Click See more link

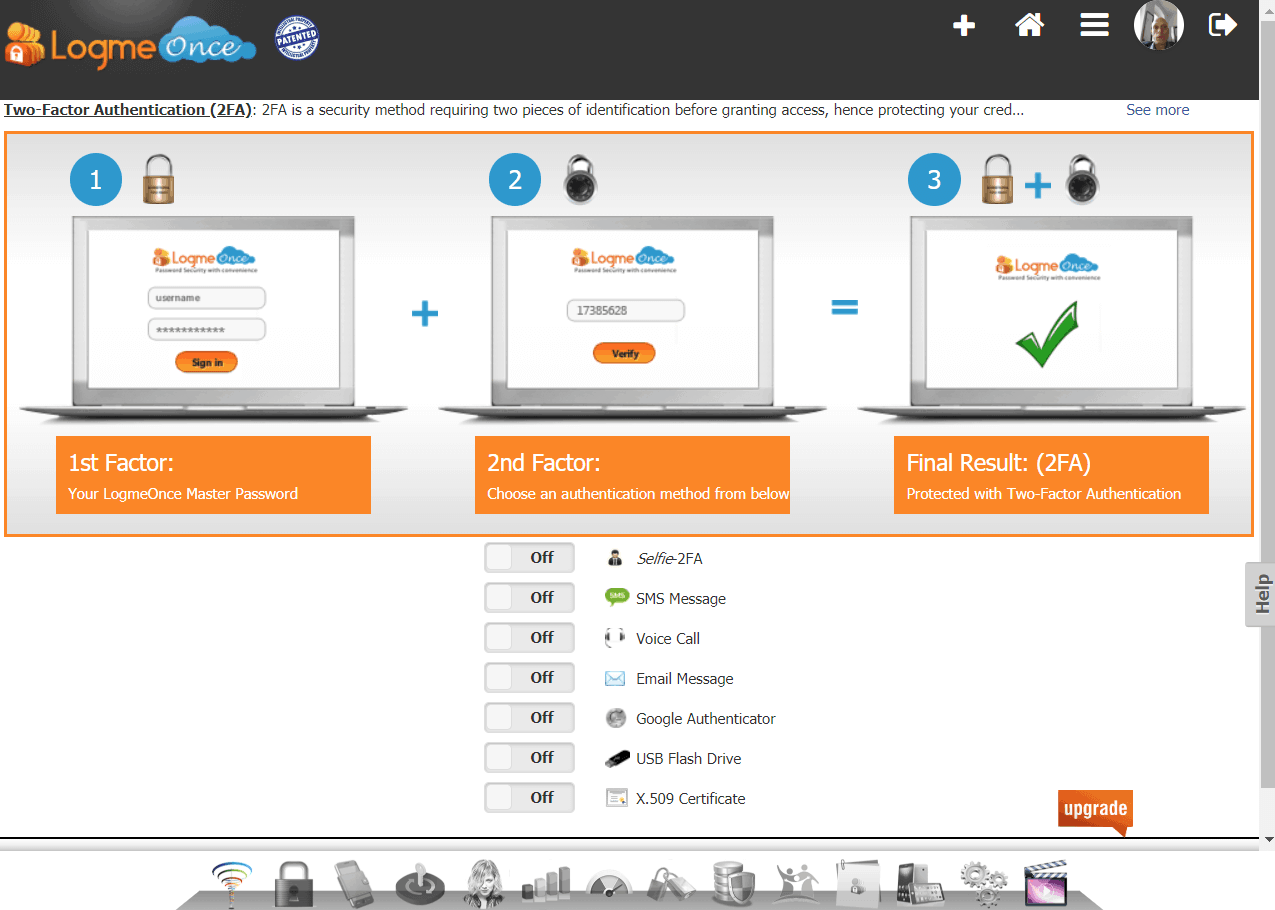click(x=1157, y=110)
